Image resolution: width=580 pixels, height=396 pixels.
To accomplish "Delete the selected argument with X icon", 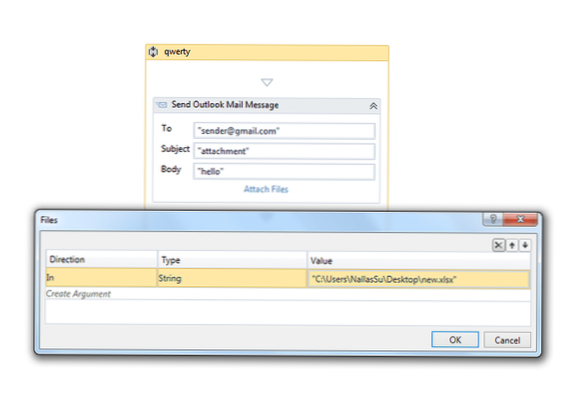I will tap(499, 245).
